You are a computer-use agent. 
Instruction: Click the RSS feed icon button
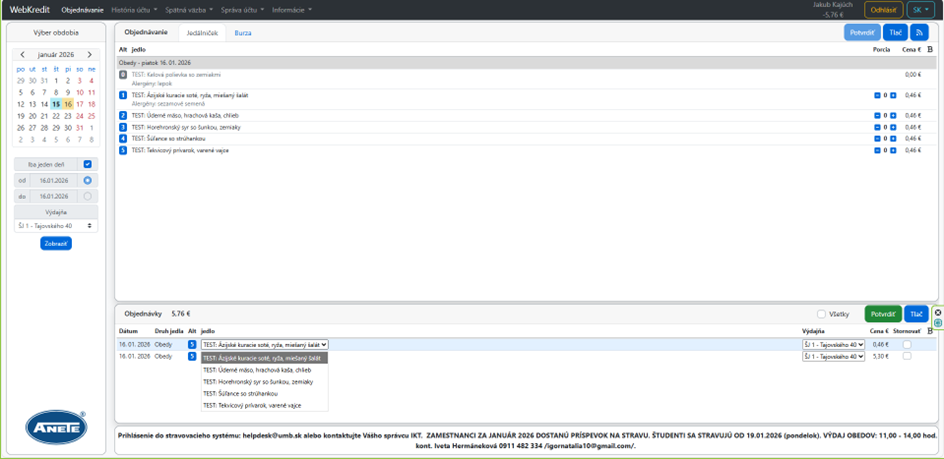click(919, 33)
